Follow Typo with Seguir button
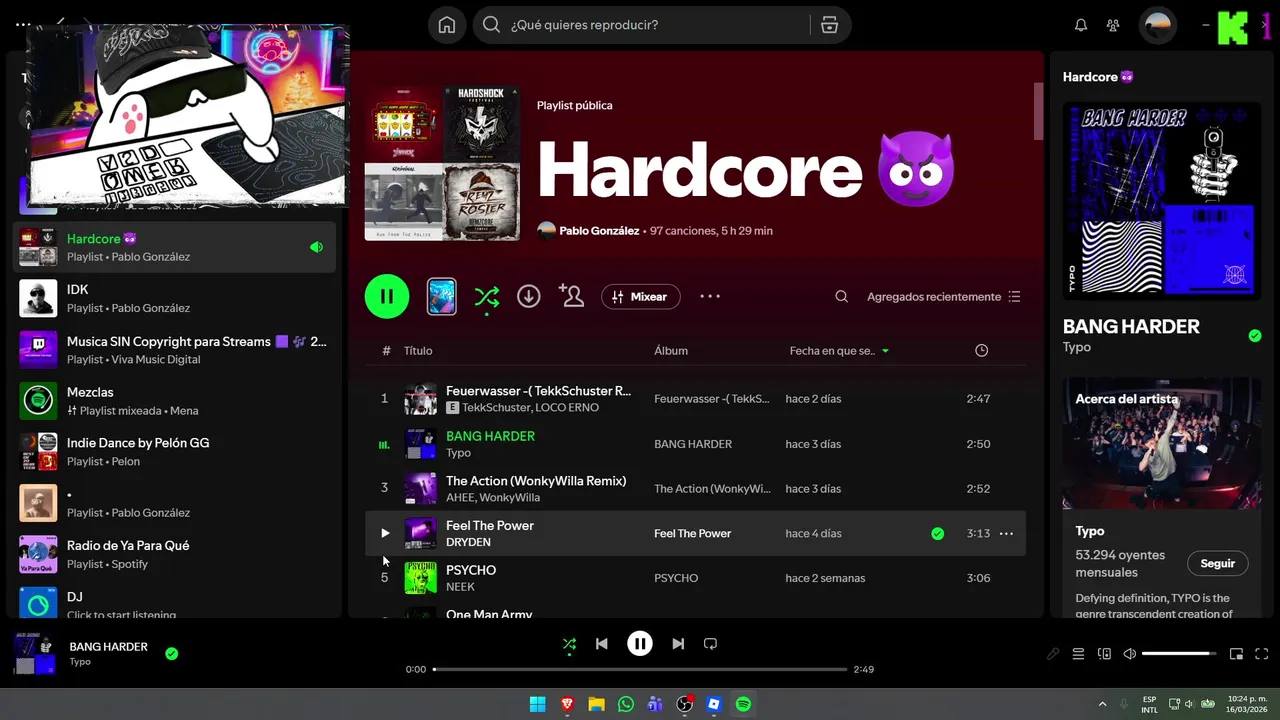The width and height of the screenshot is (1280, 720). (1217, 563)
